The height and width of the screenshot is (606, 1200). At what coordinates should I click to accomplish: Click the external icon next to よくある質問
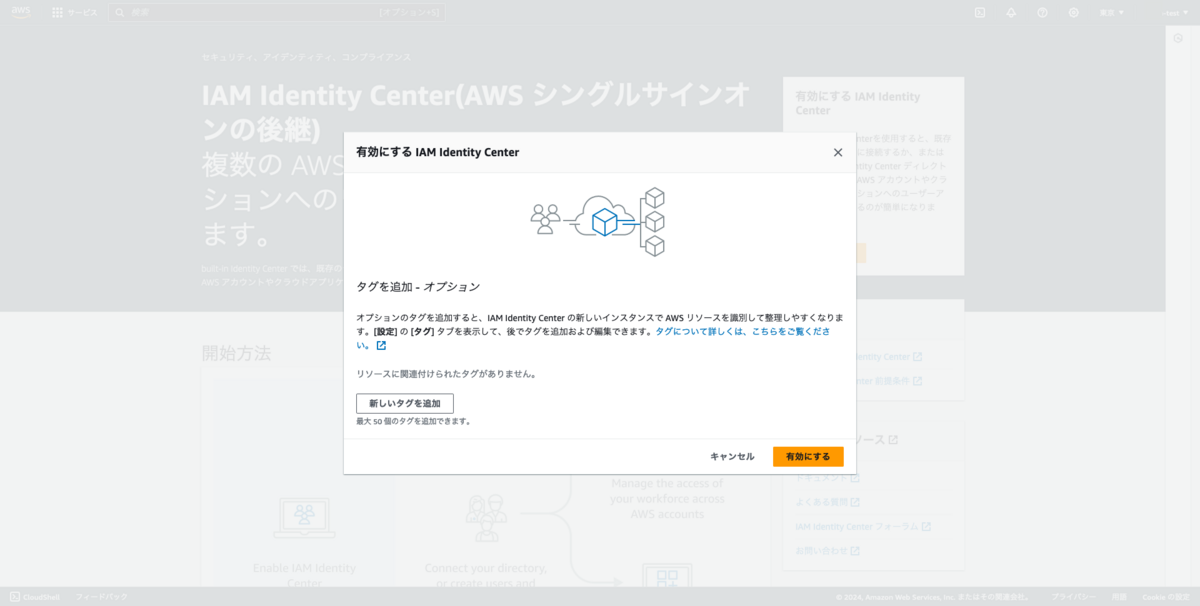tap(855, 501)
